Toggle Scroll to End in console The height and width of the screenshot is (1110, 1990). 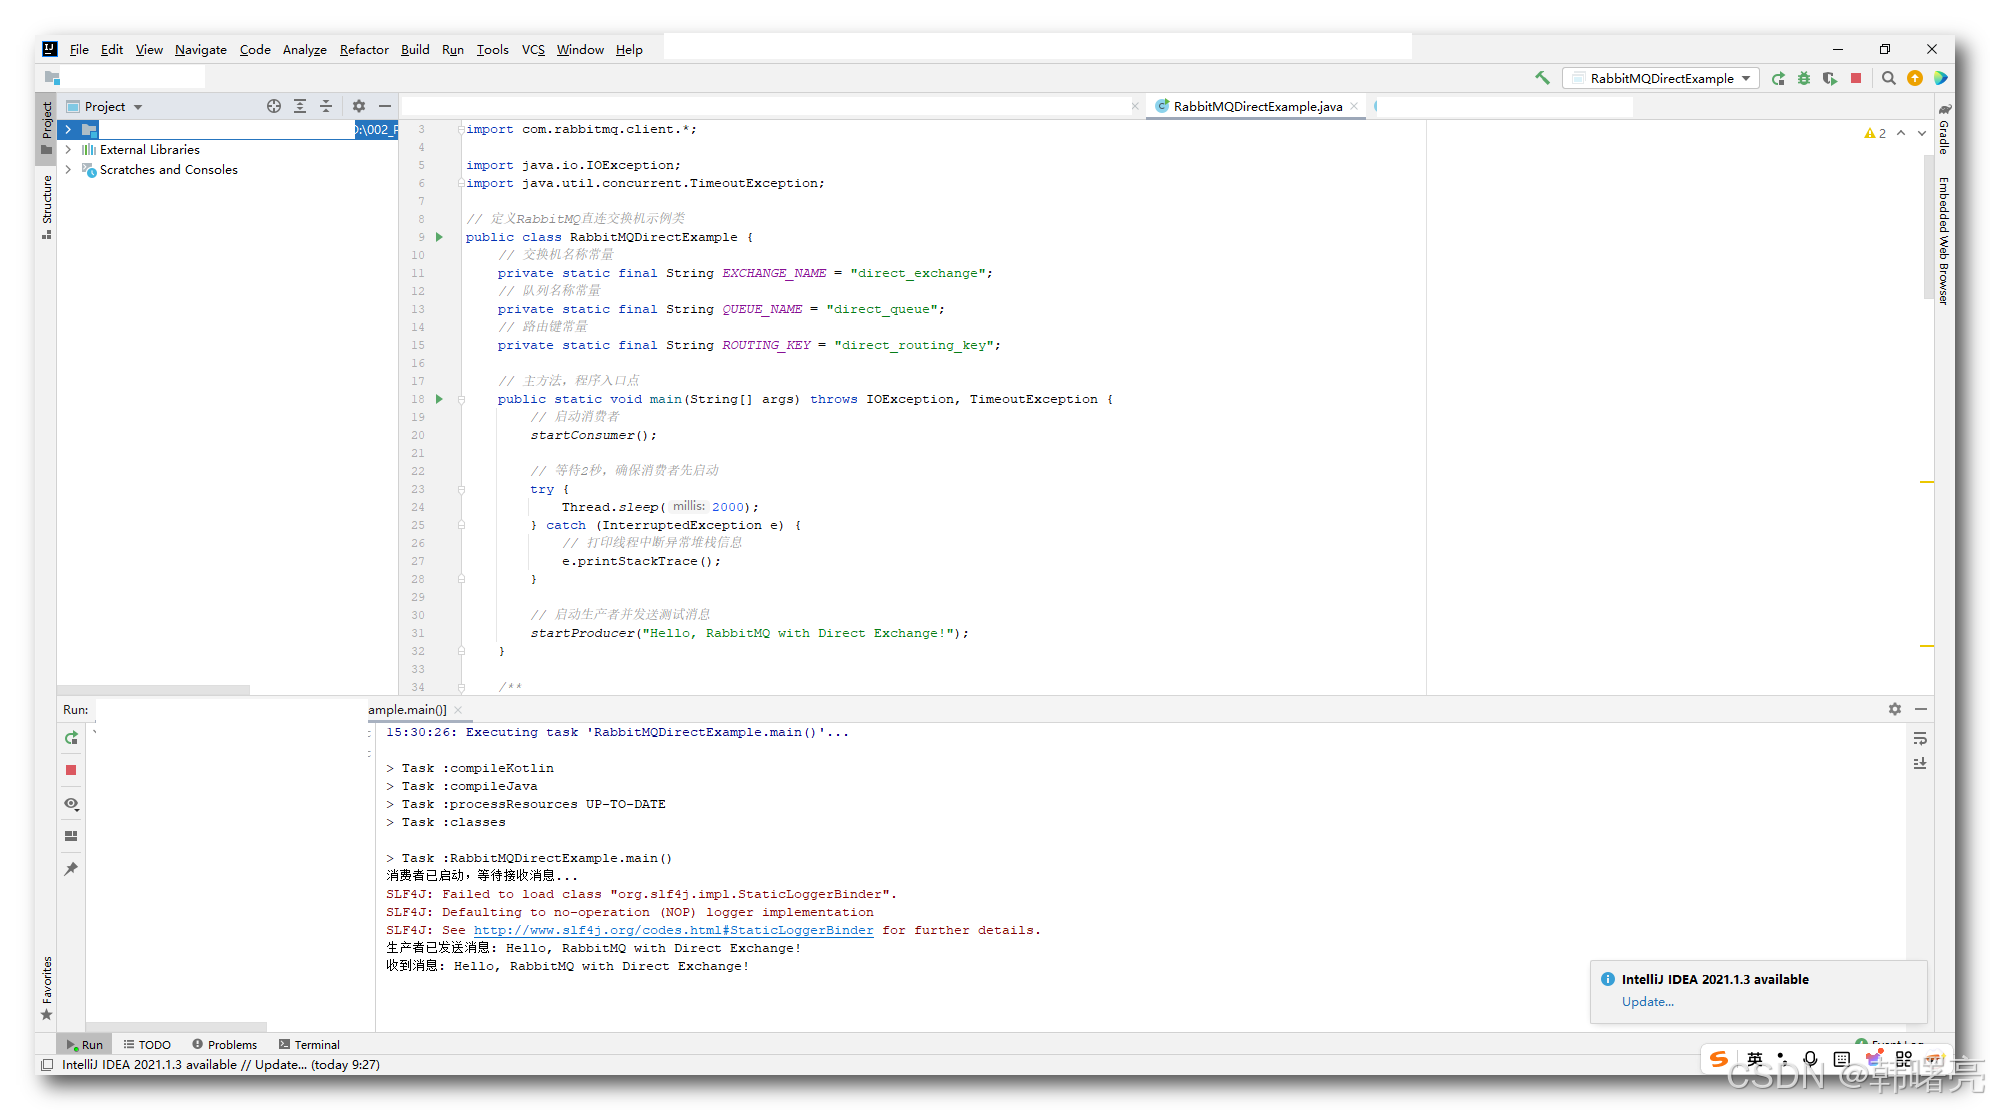1920,763
